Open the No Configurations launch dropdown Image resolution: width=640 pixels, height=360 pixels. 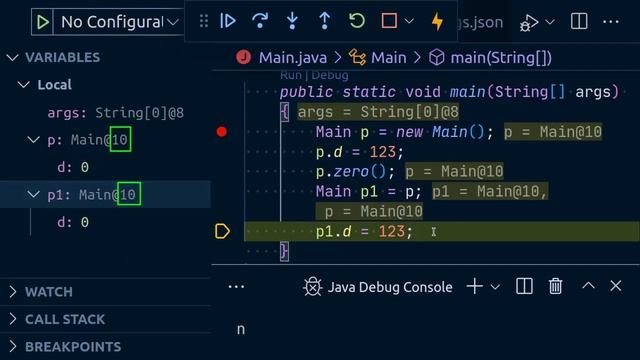(x=119, y=22)
